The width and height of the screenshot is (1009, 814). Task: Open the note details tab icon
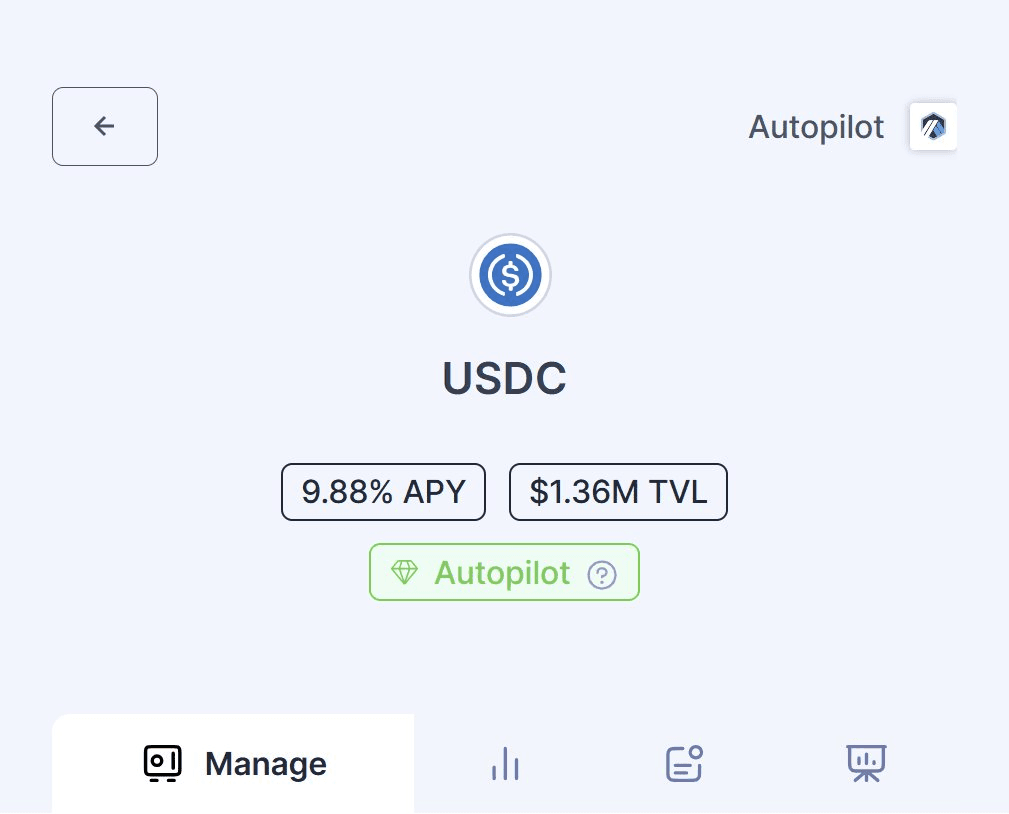coord(685,764)
